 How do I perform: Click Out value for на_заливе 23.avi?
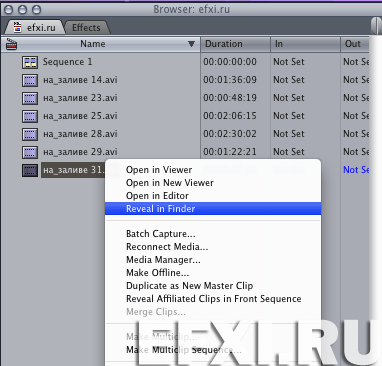[356, 98]
